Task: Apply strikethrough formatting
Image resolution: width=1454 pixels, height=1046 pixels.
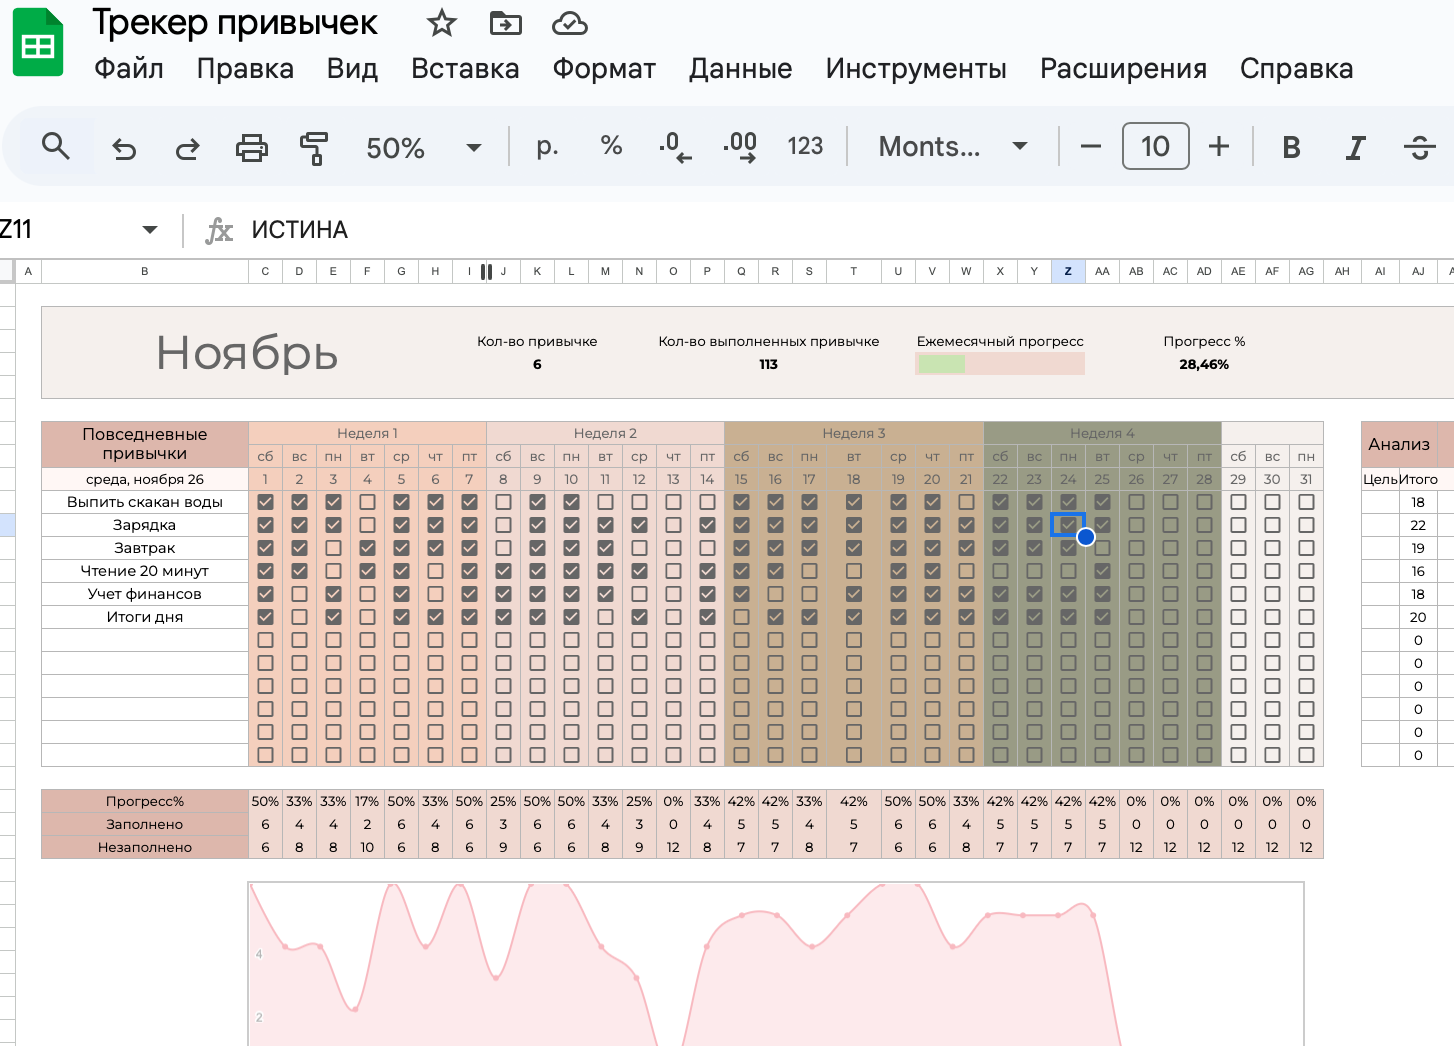Action: (x=1419, y=148)
